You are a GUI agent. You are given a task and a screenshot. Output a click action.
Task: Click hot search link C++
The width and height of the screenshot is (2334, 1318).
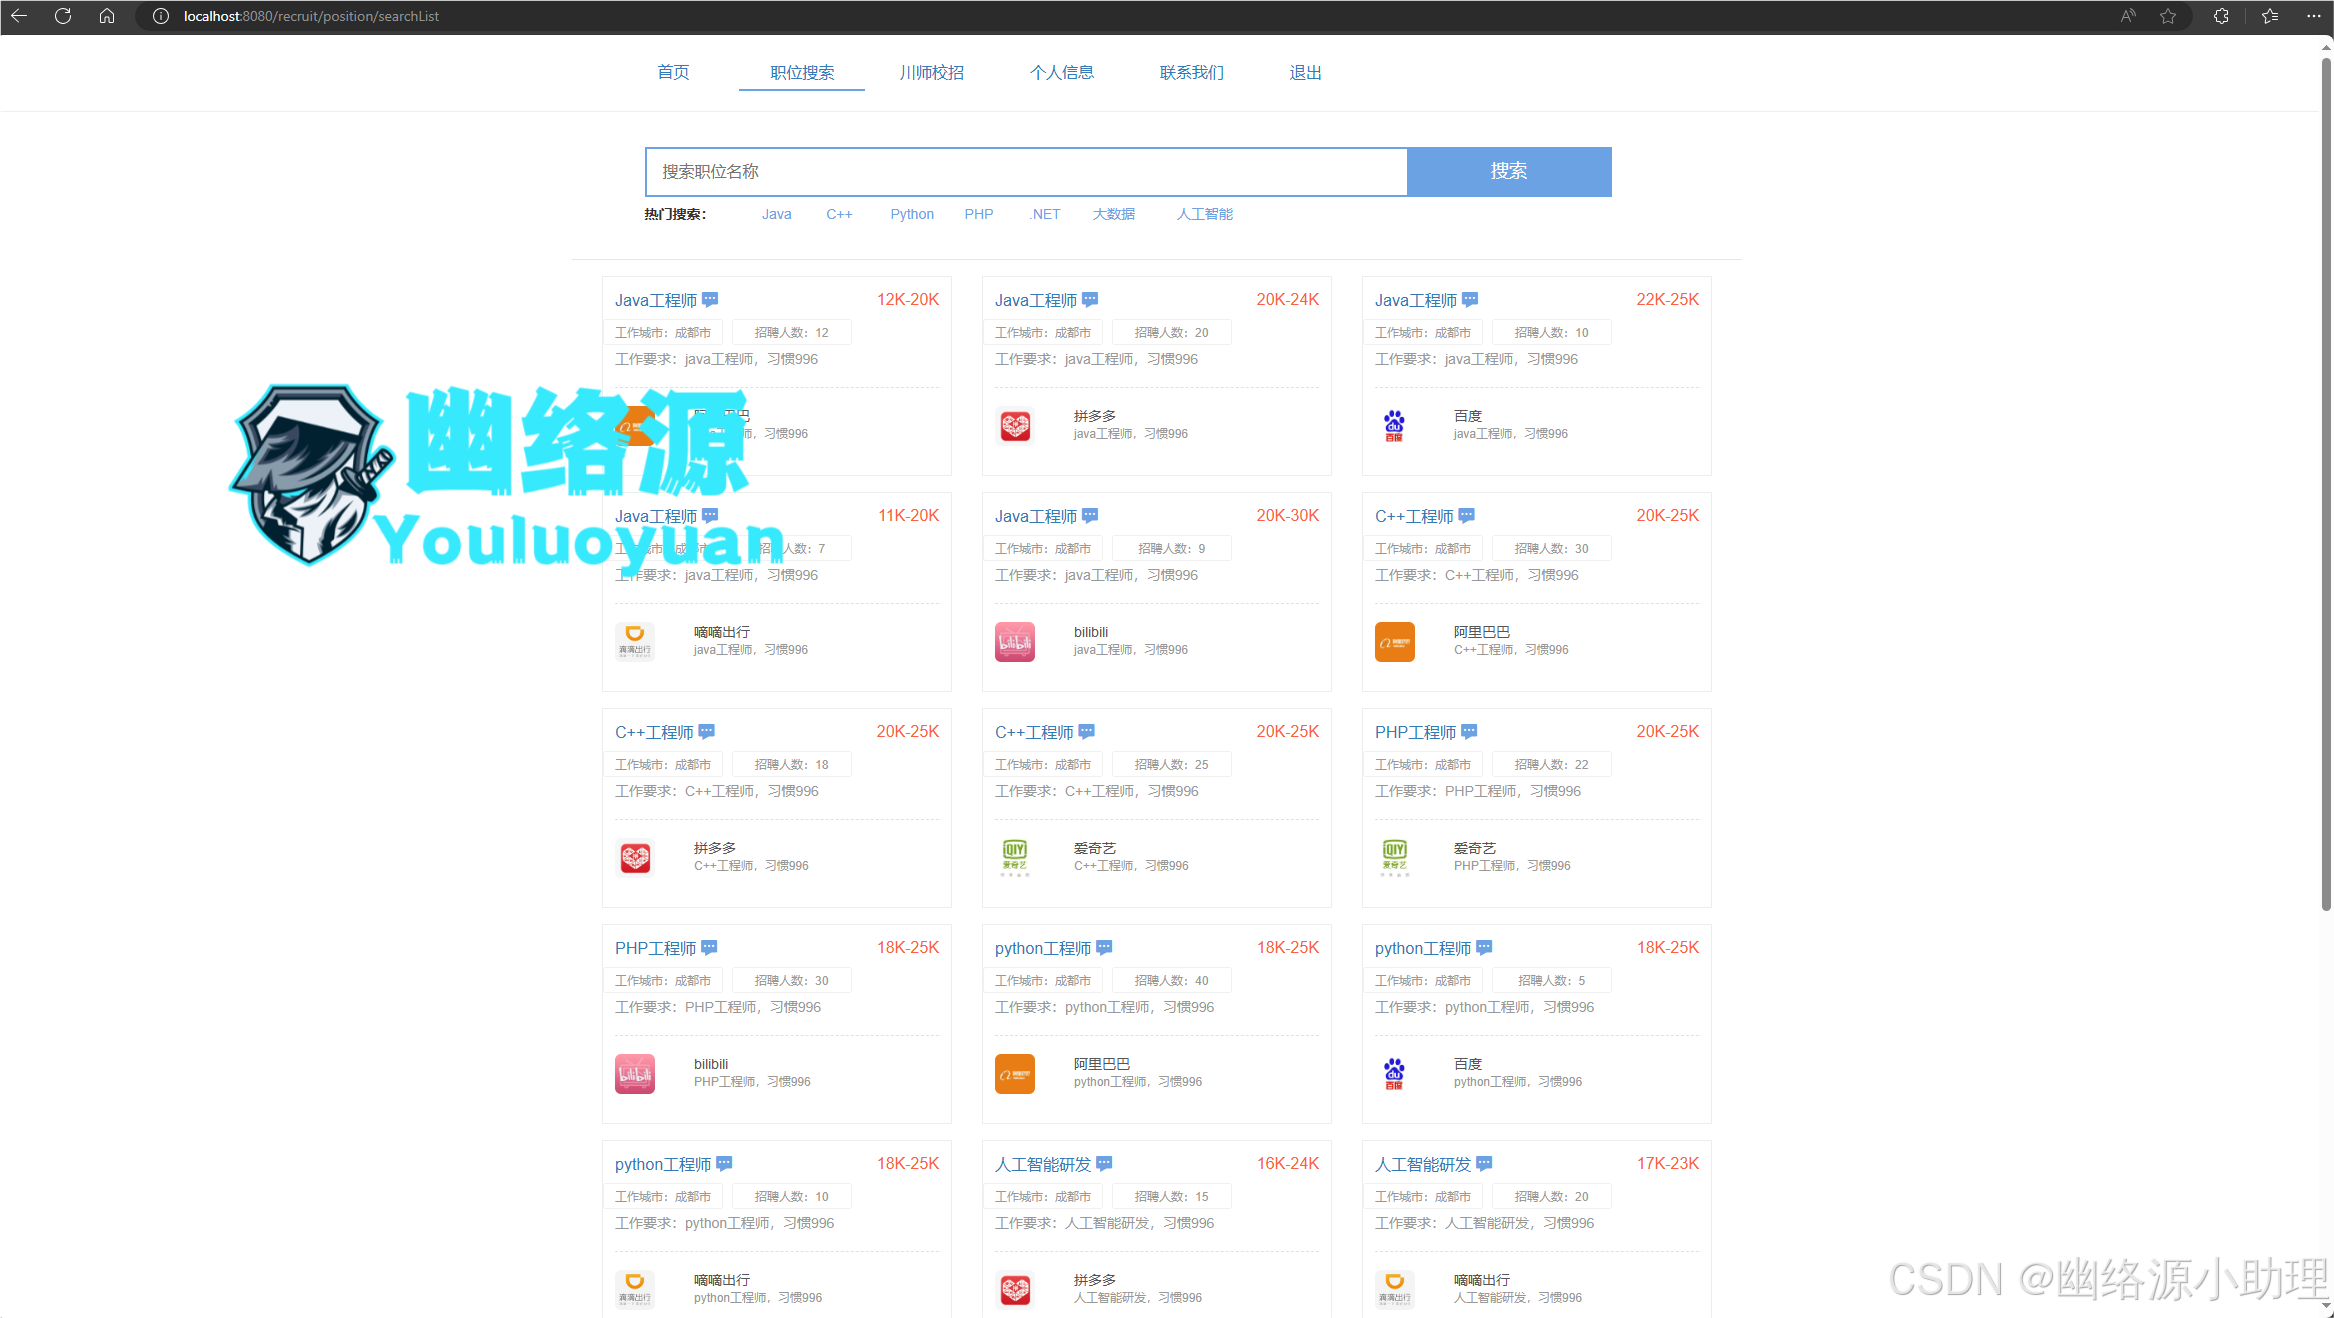839,214
